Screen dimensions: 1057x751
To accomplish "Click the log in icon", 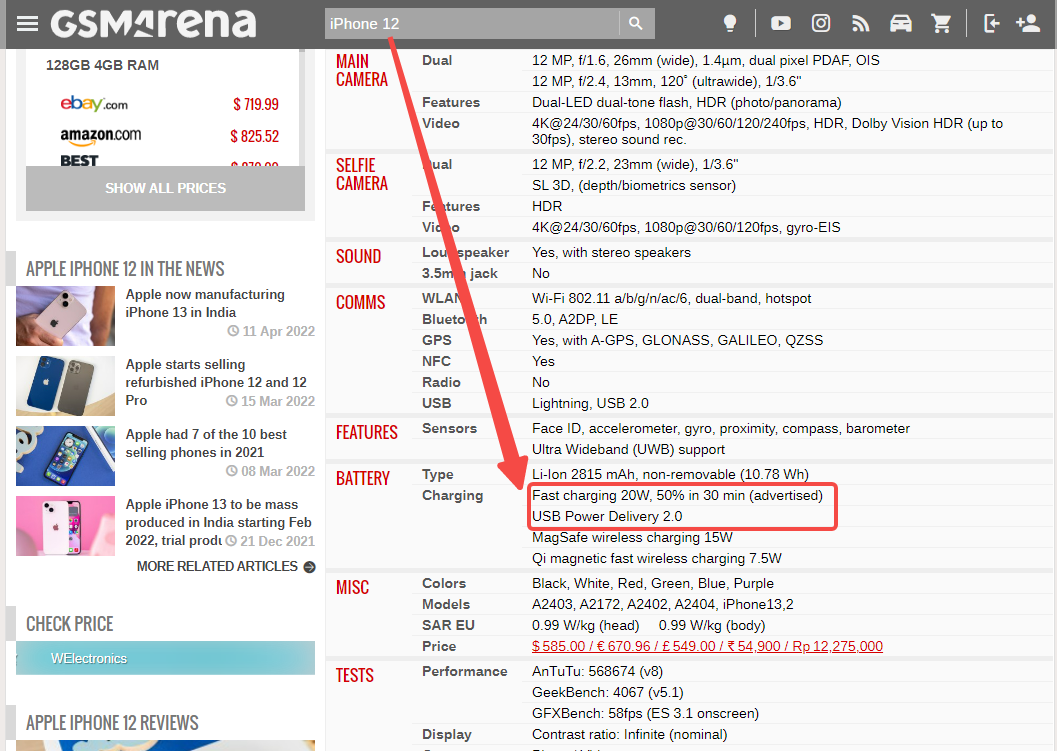I will tap(991, 23).
